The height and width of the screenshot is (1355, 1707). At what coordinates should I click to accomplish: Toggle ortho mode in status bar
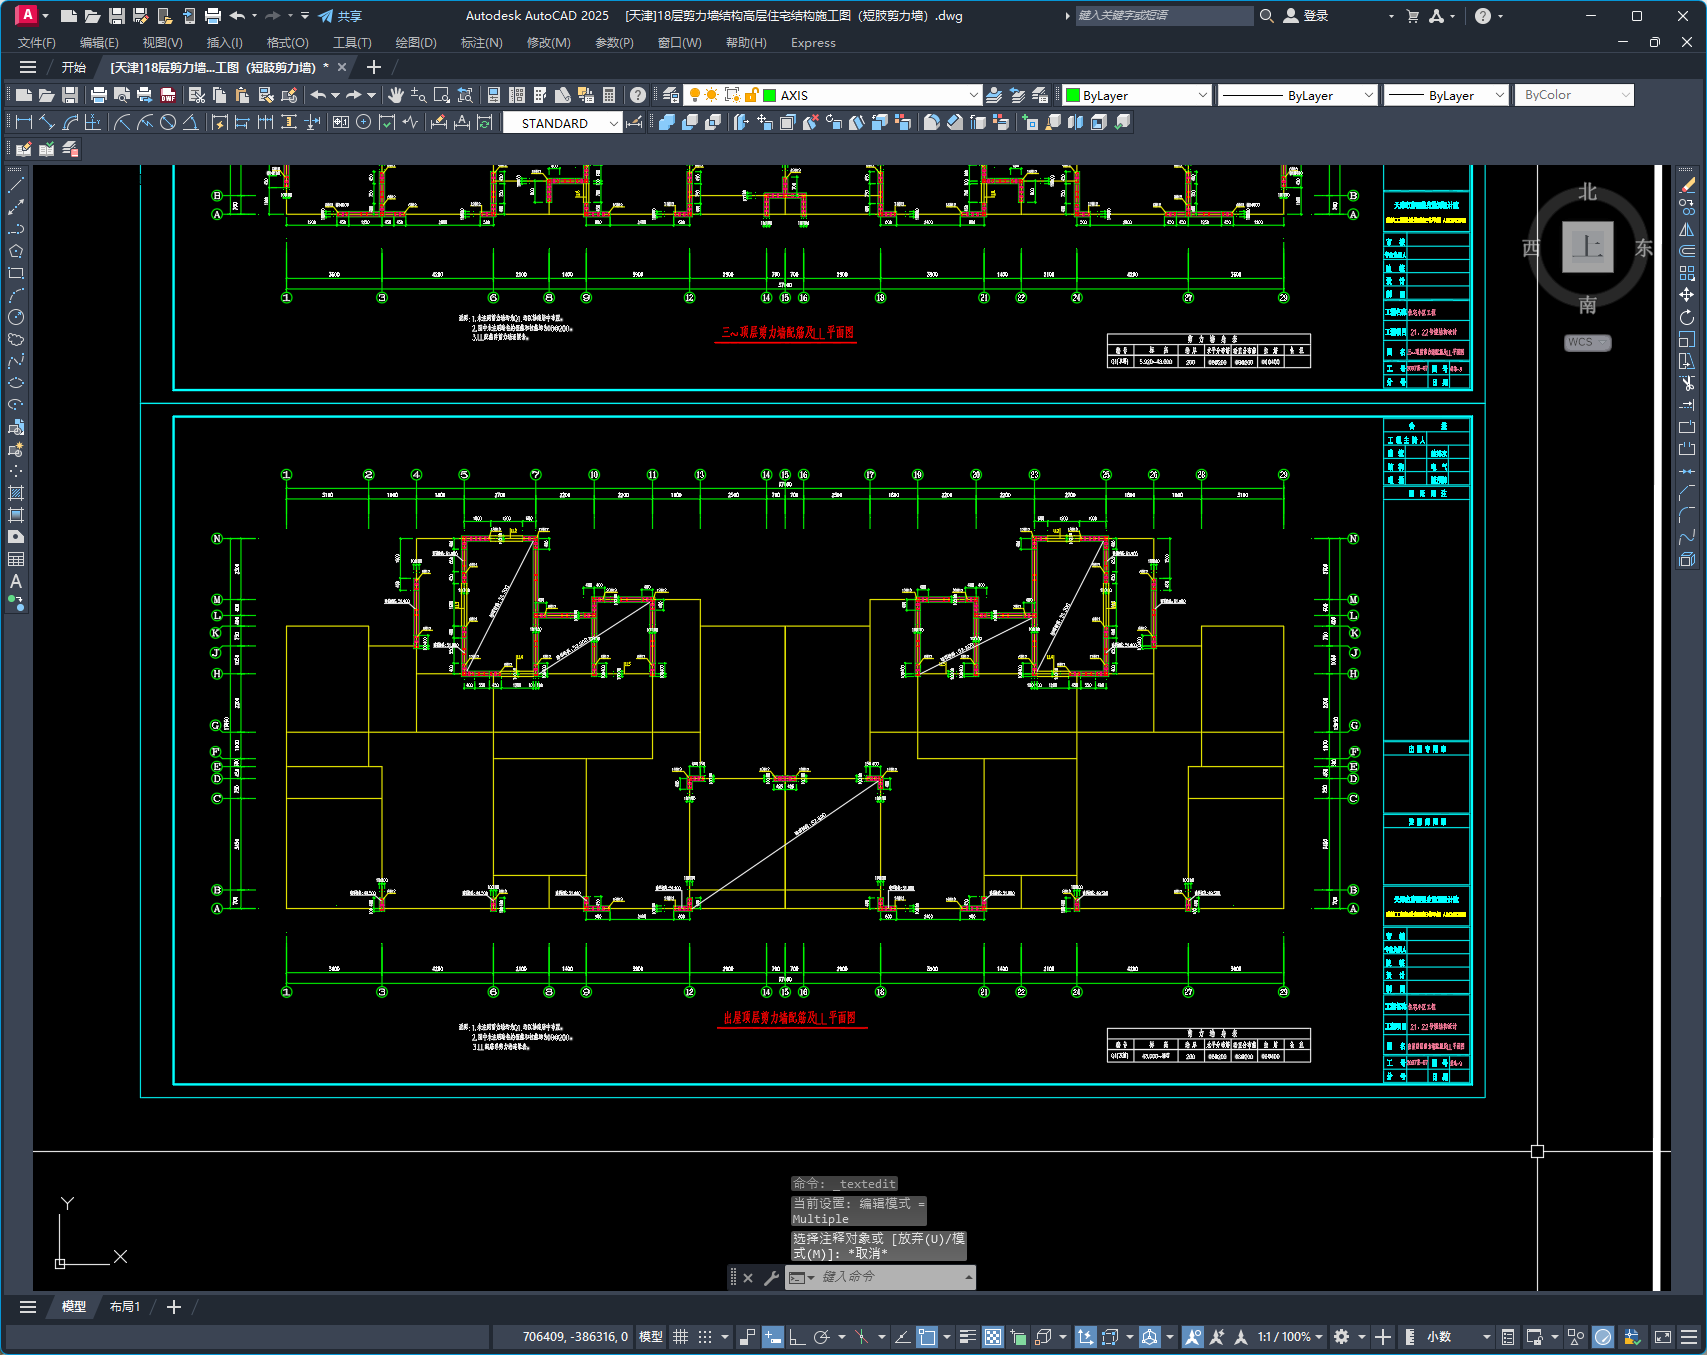(797, 1337)
